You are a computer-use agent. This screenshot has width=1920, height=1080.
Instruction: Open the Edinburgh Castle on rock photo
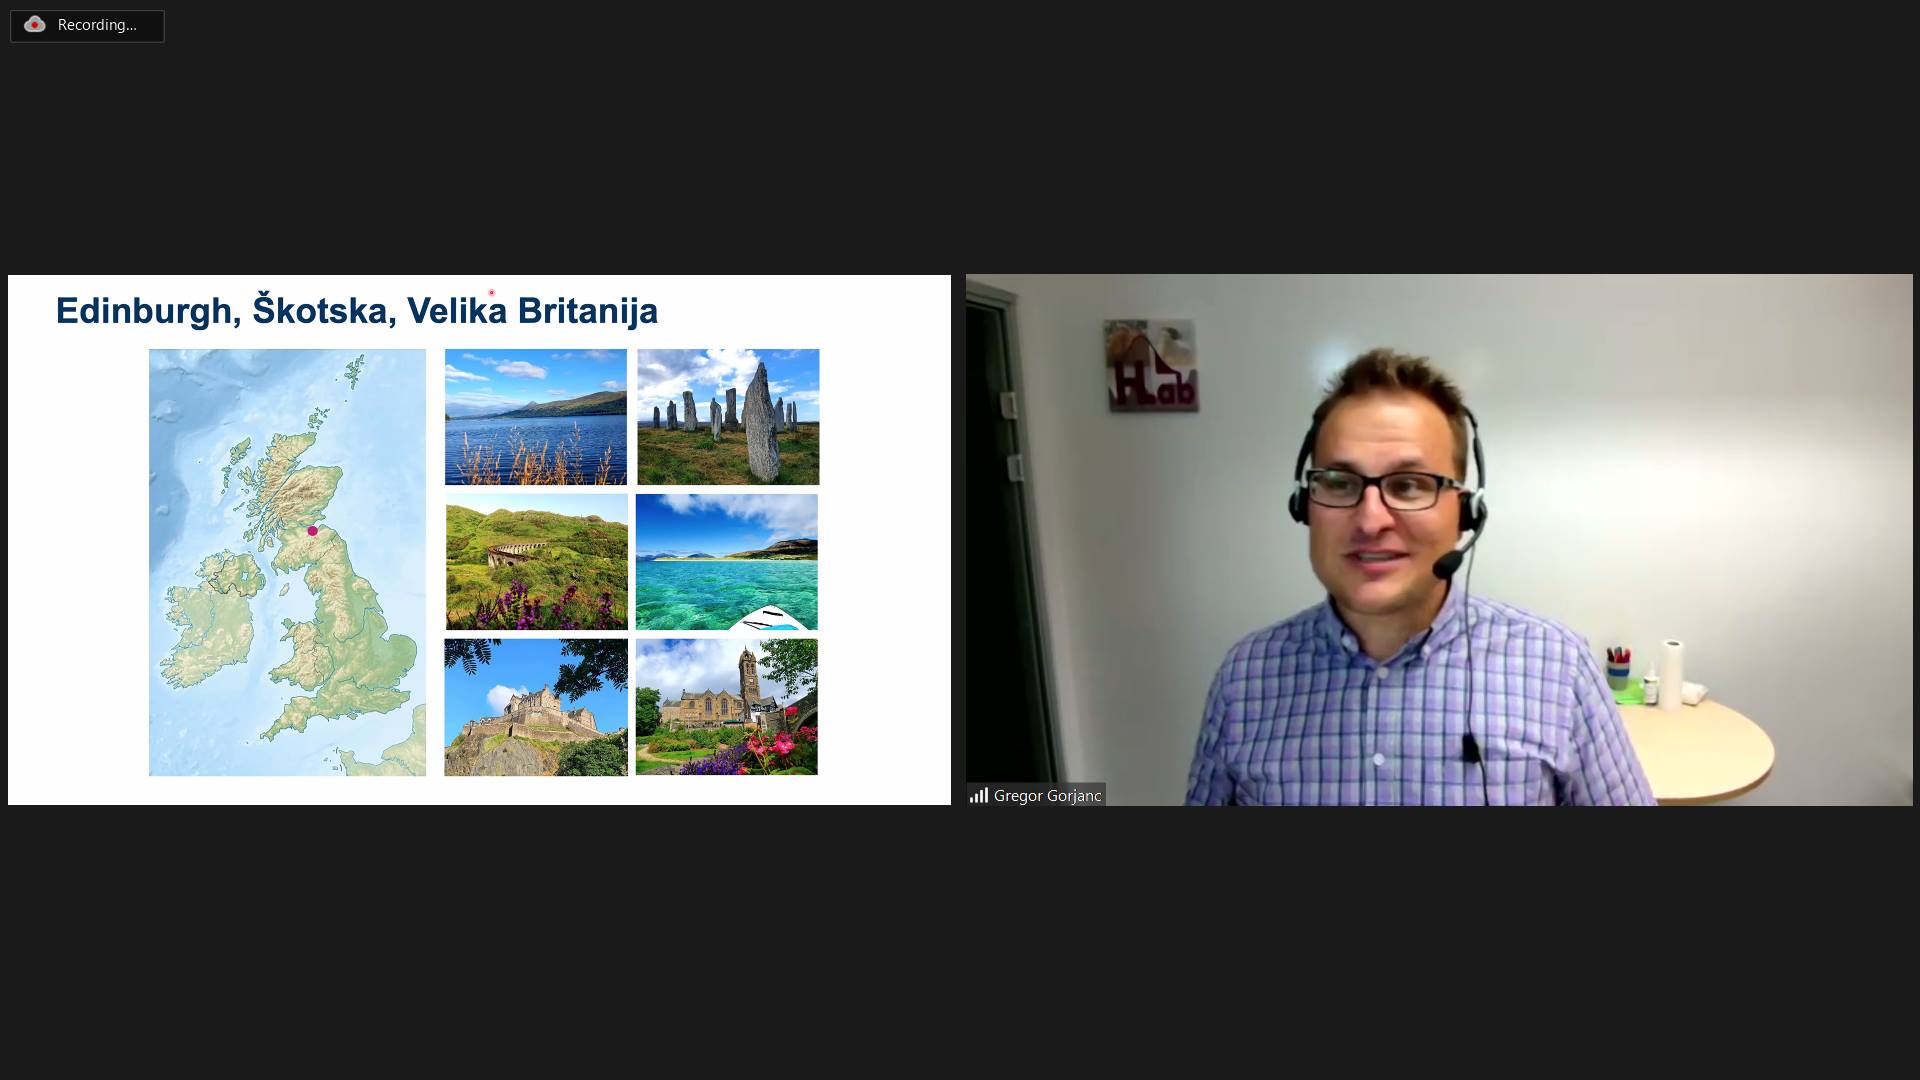[x=536, y=707]
